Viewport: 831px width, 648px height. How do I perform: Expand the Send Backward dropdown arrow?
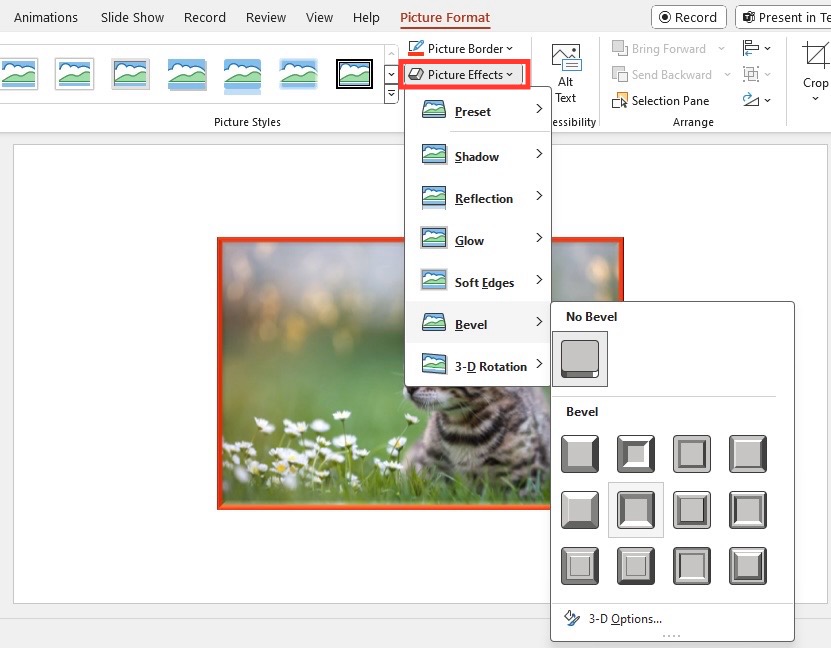(727, 75)
